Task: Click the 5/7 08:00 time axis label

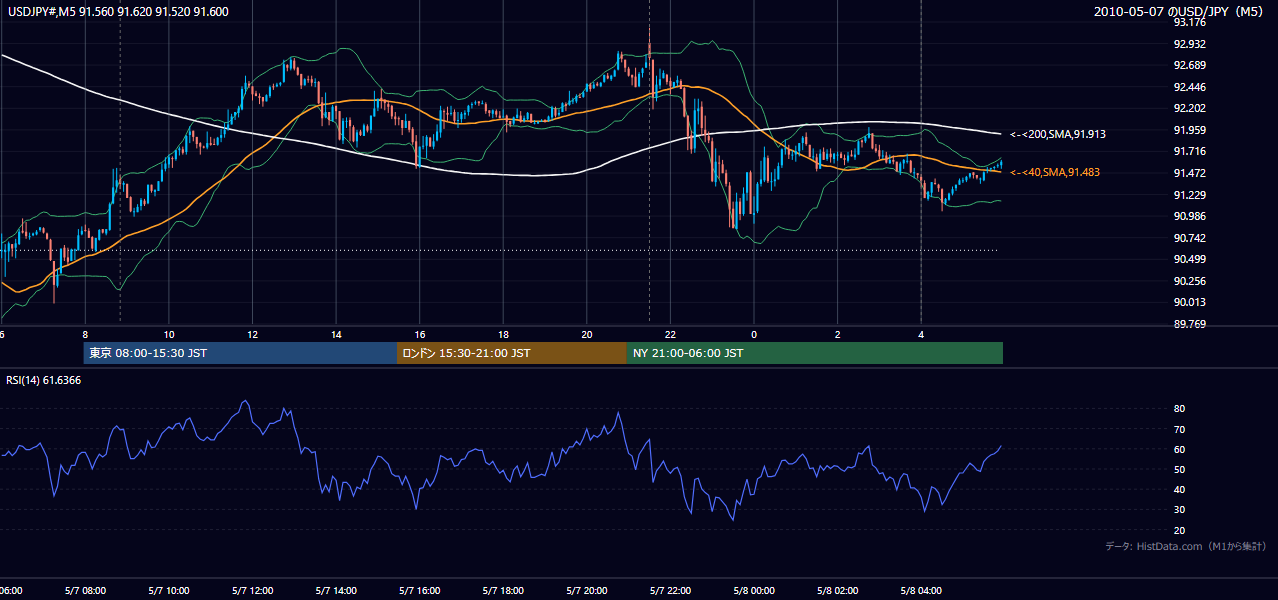Action: click(x=86, y=590)
